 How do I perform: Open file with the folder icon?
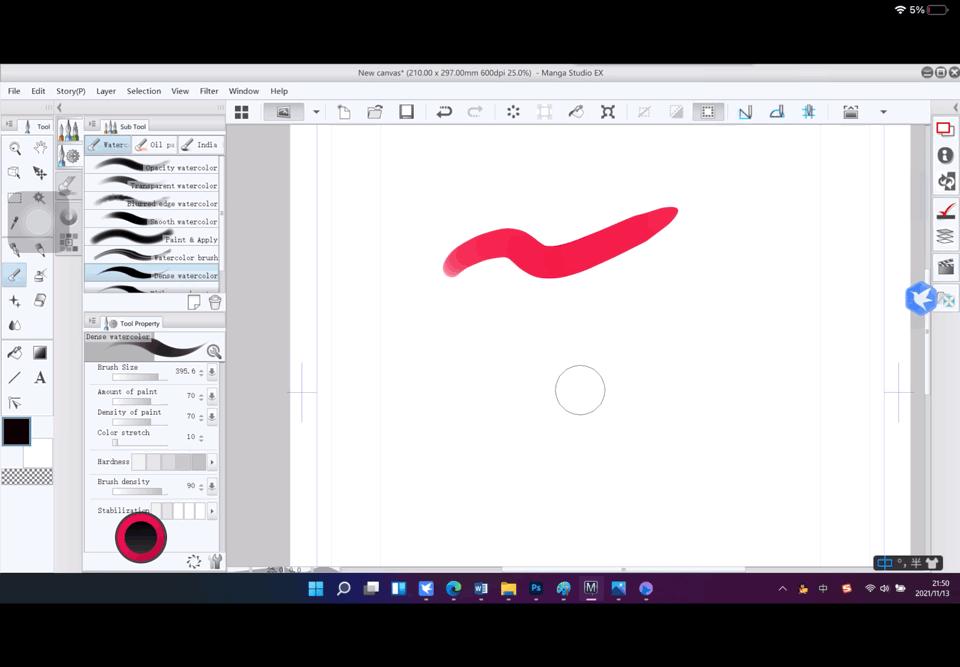(375, 112)
